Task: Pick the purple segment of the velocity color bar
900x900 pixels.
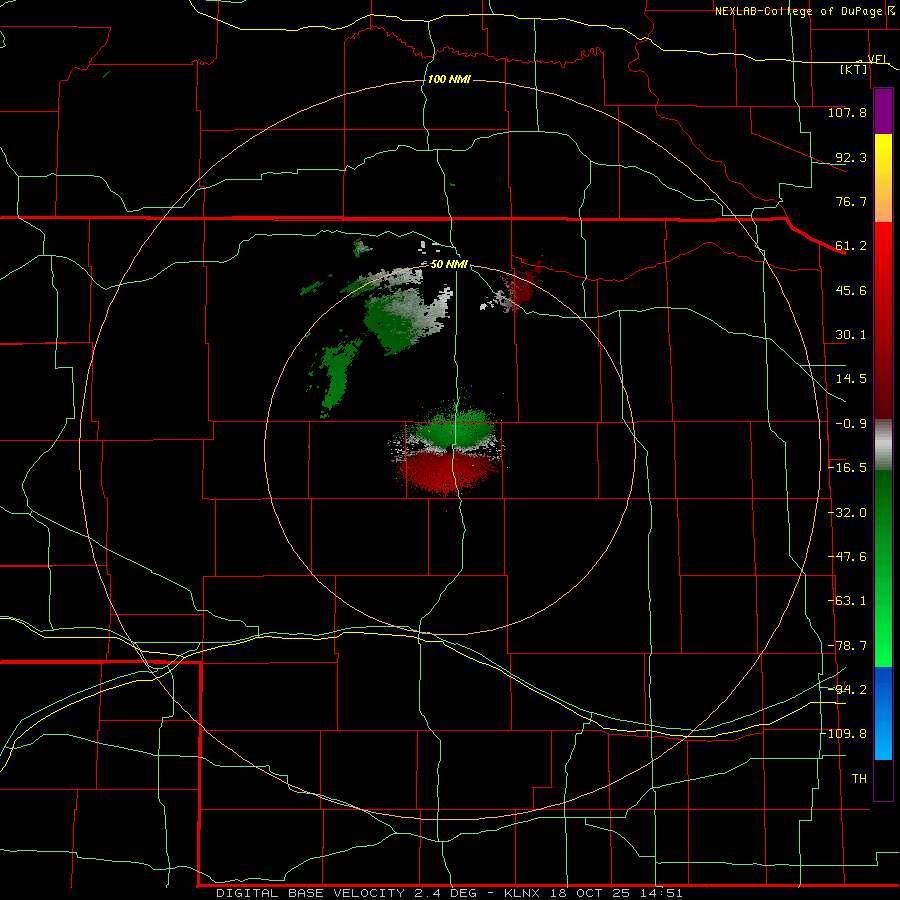Action: (883, 111)
